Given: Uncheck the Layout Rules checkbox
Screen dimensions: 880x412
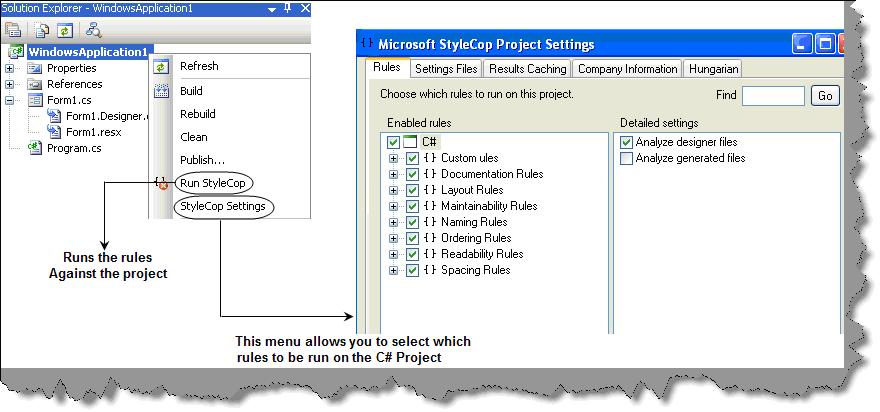Looking at the screenshot, I should 412,190.
